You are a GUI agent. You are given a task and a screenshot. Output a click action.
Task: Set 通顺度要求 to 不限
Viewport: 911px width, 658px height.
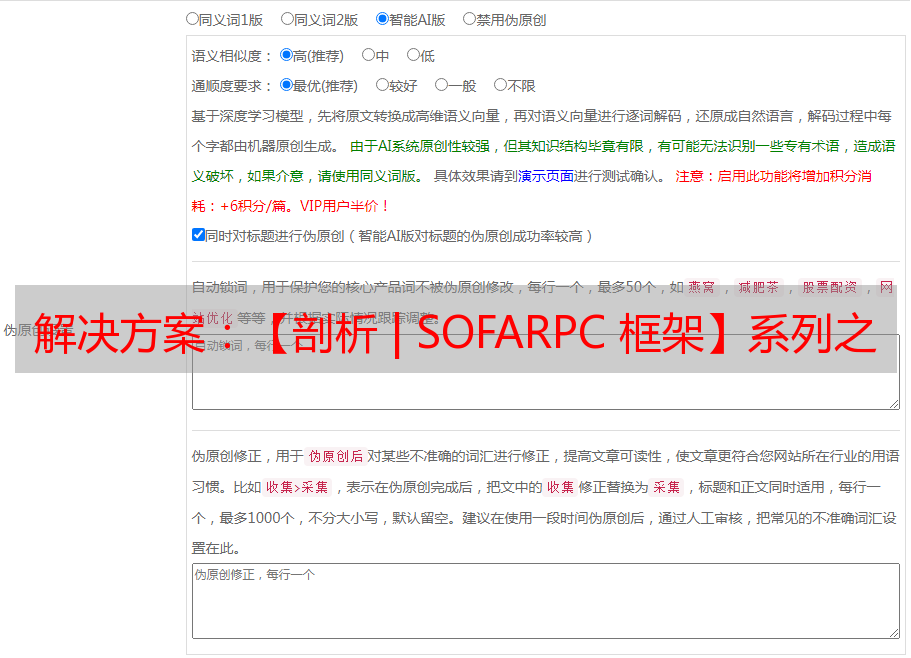pos(500,86)
